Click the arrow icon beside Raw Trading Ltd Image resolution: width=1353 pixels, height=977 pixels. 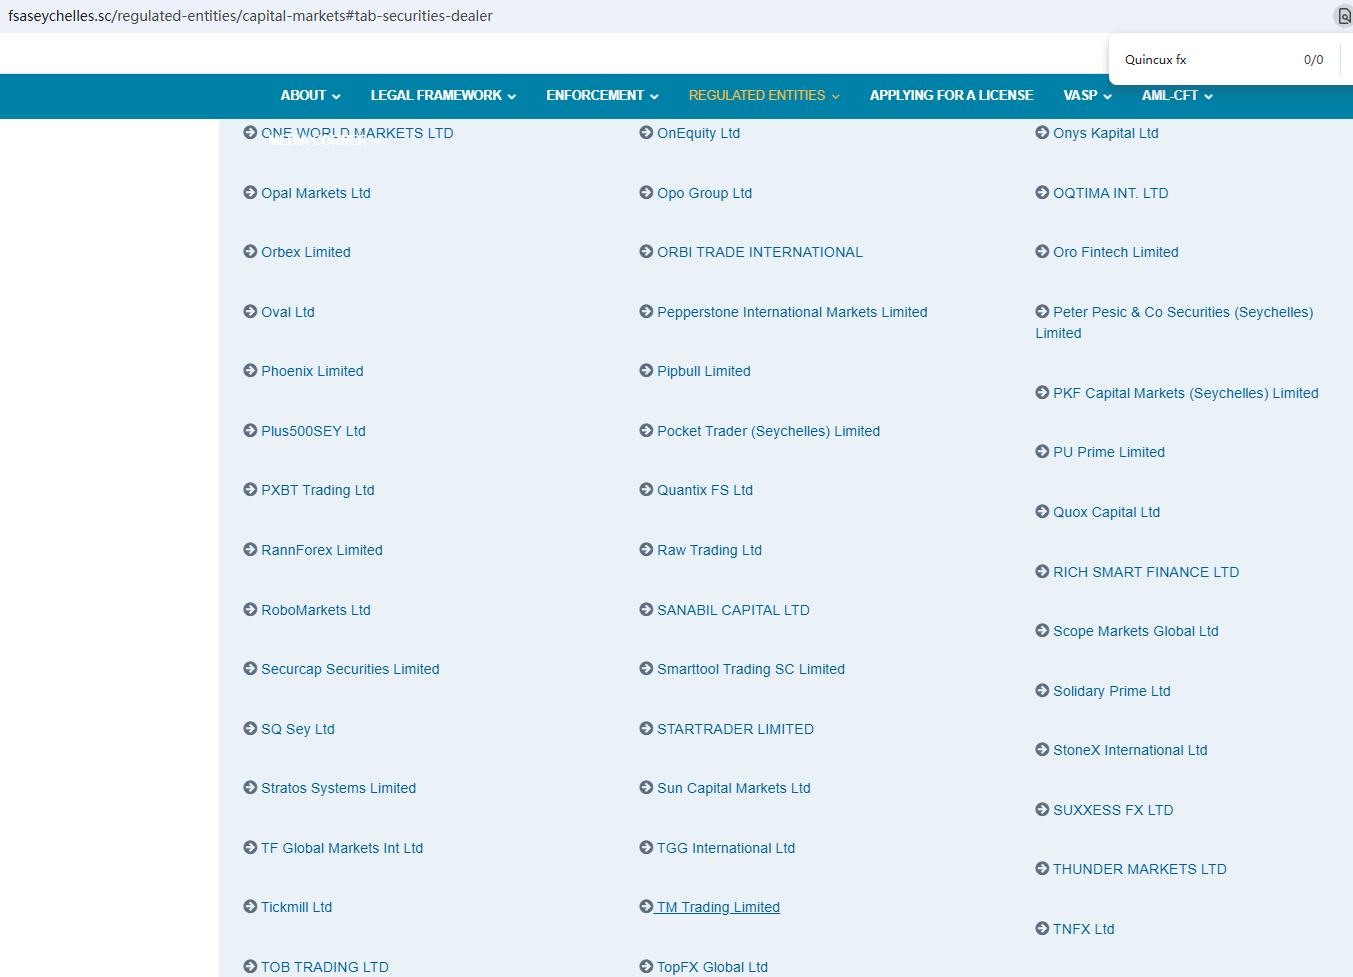pyautogui.click(x=646, y=549)
